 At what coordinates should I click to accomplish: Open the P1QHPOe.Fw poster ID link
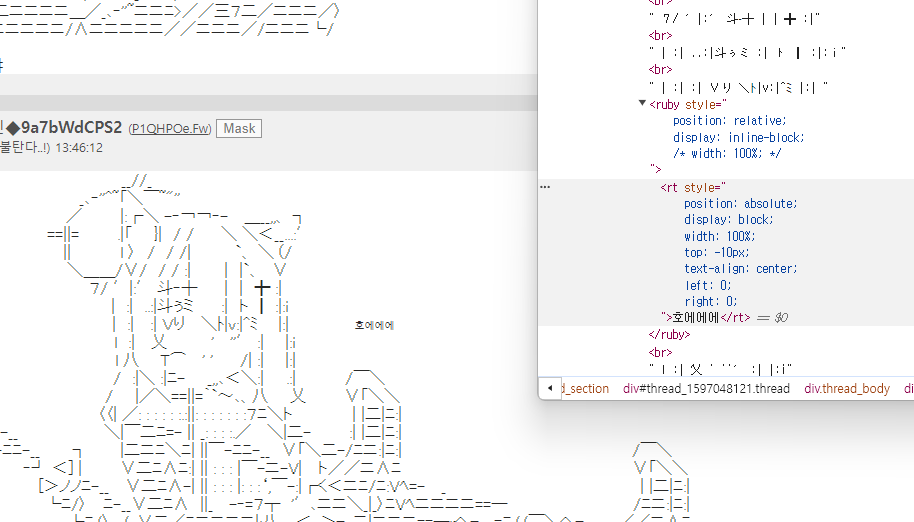coord(170,129)
